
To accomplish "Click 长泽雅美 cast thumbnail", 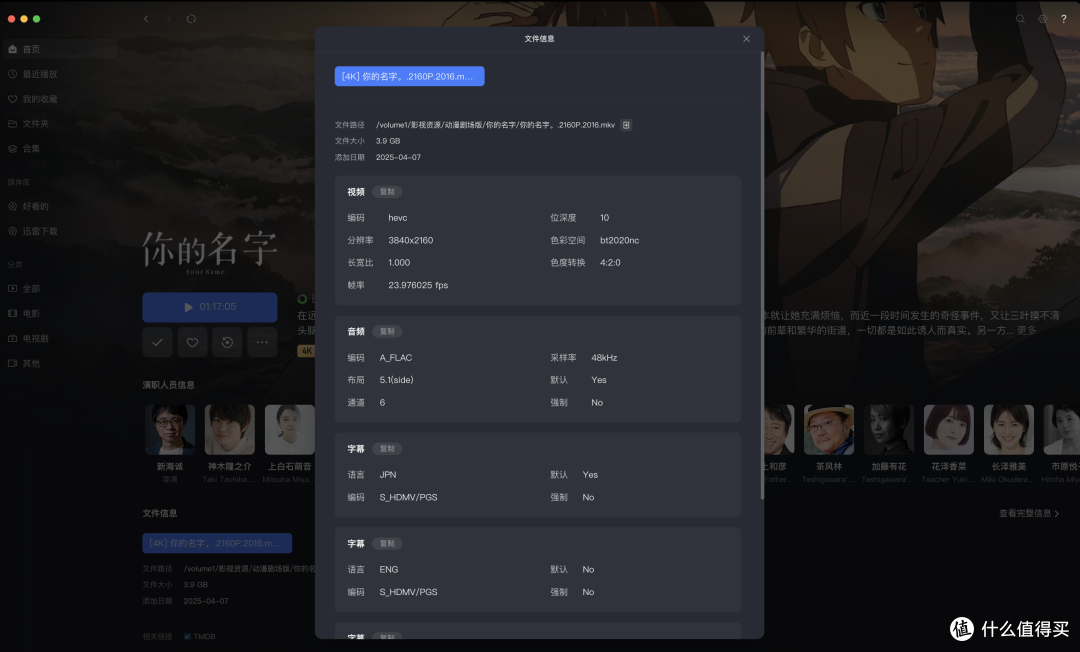I will coord(1008,430).
